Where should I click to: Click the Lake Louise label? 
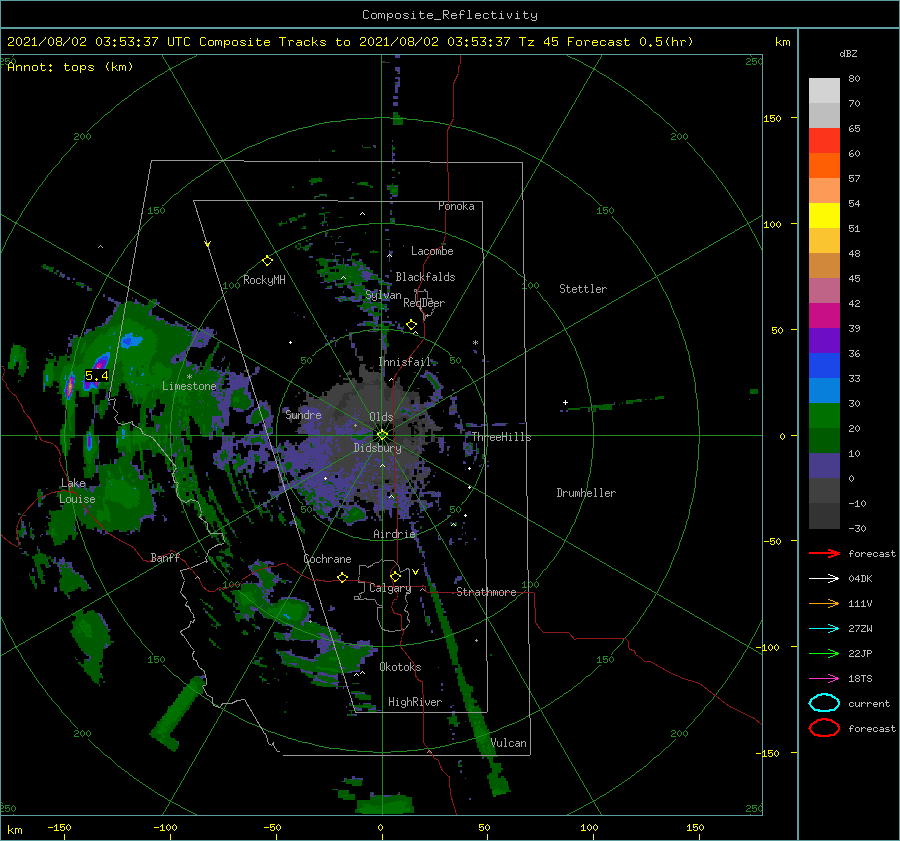click(x=77, y=491)
